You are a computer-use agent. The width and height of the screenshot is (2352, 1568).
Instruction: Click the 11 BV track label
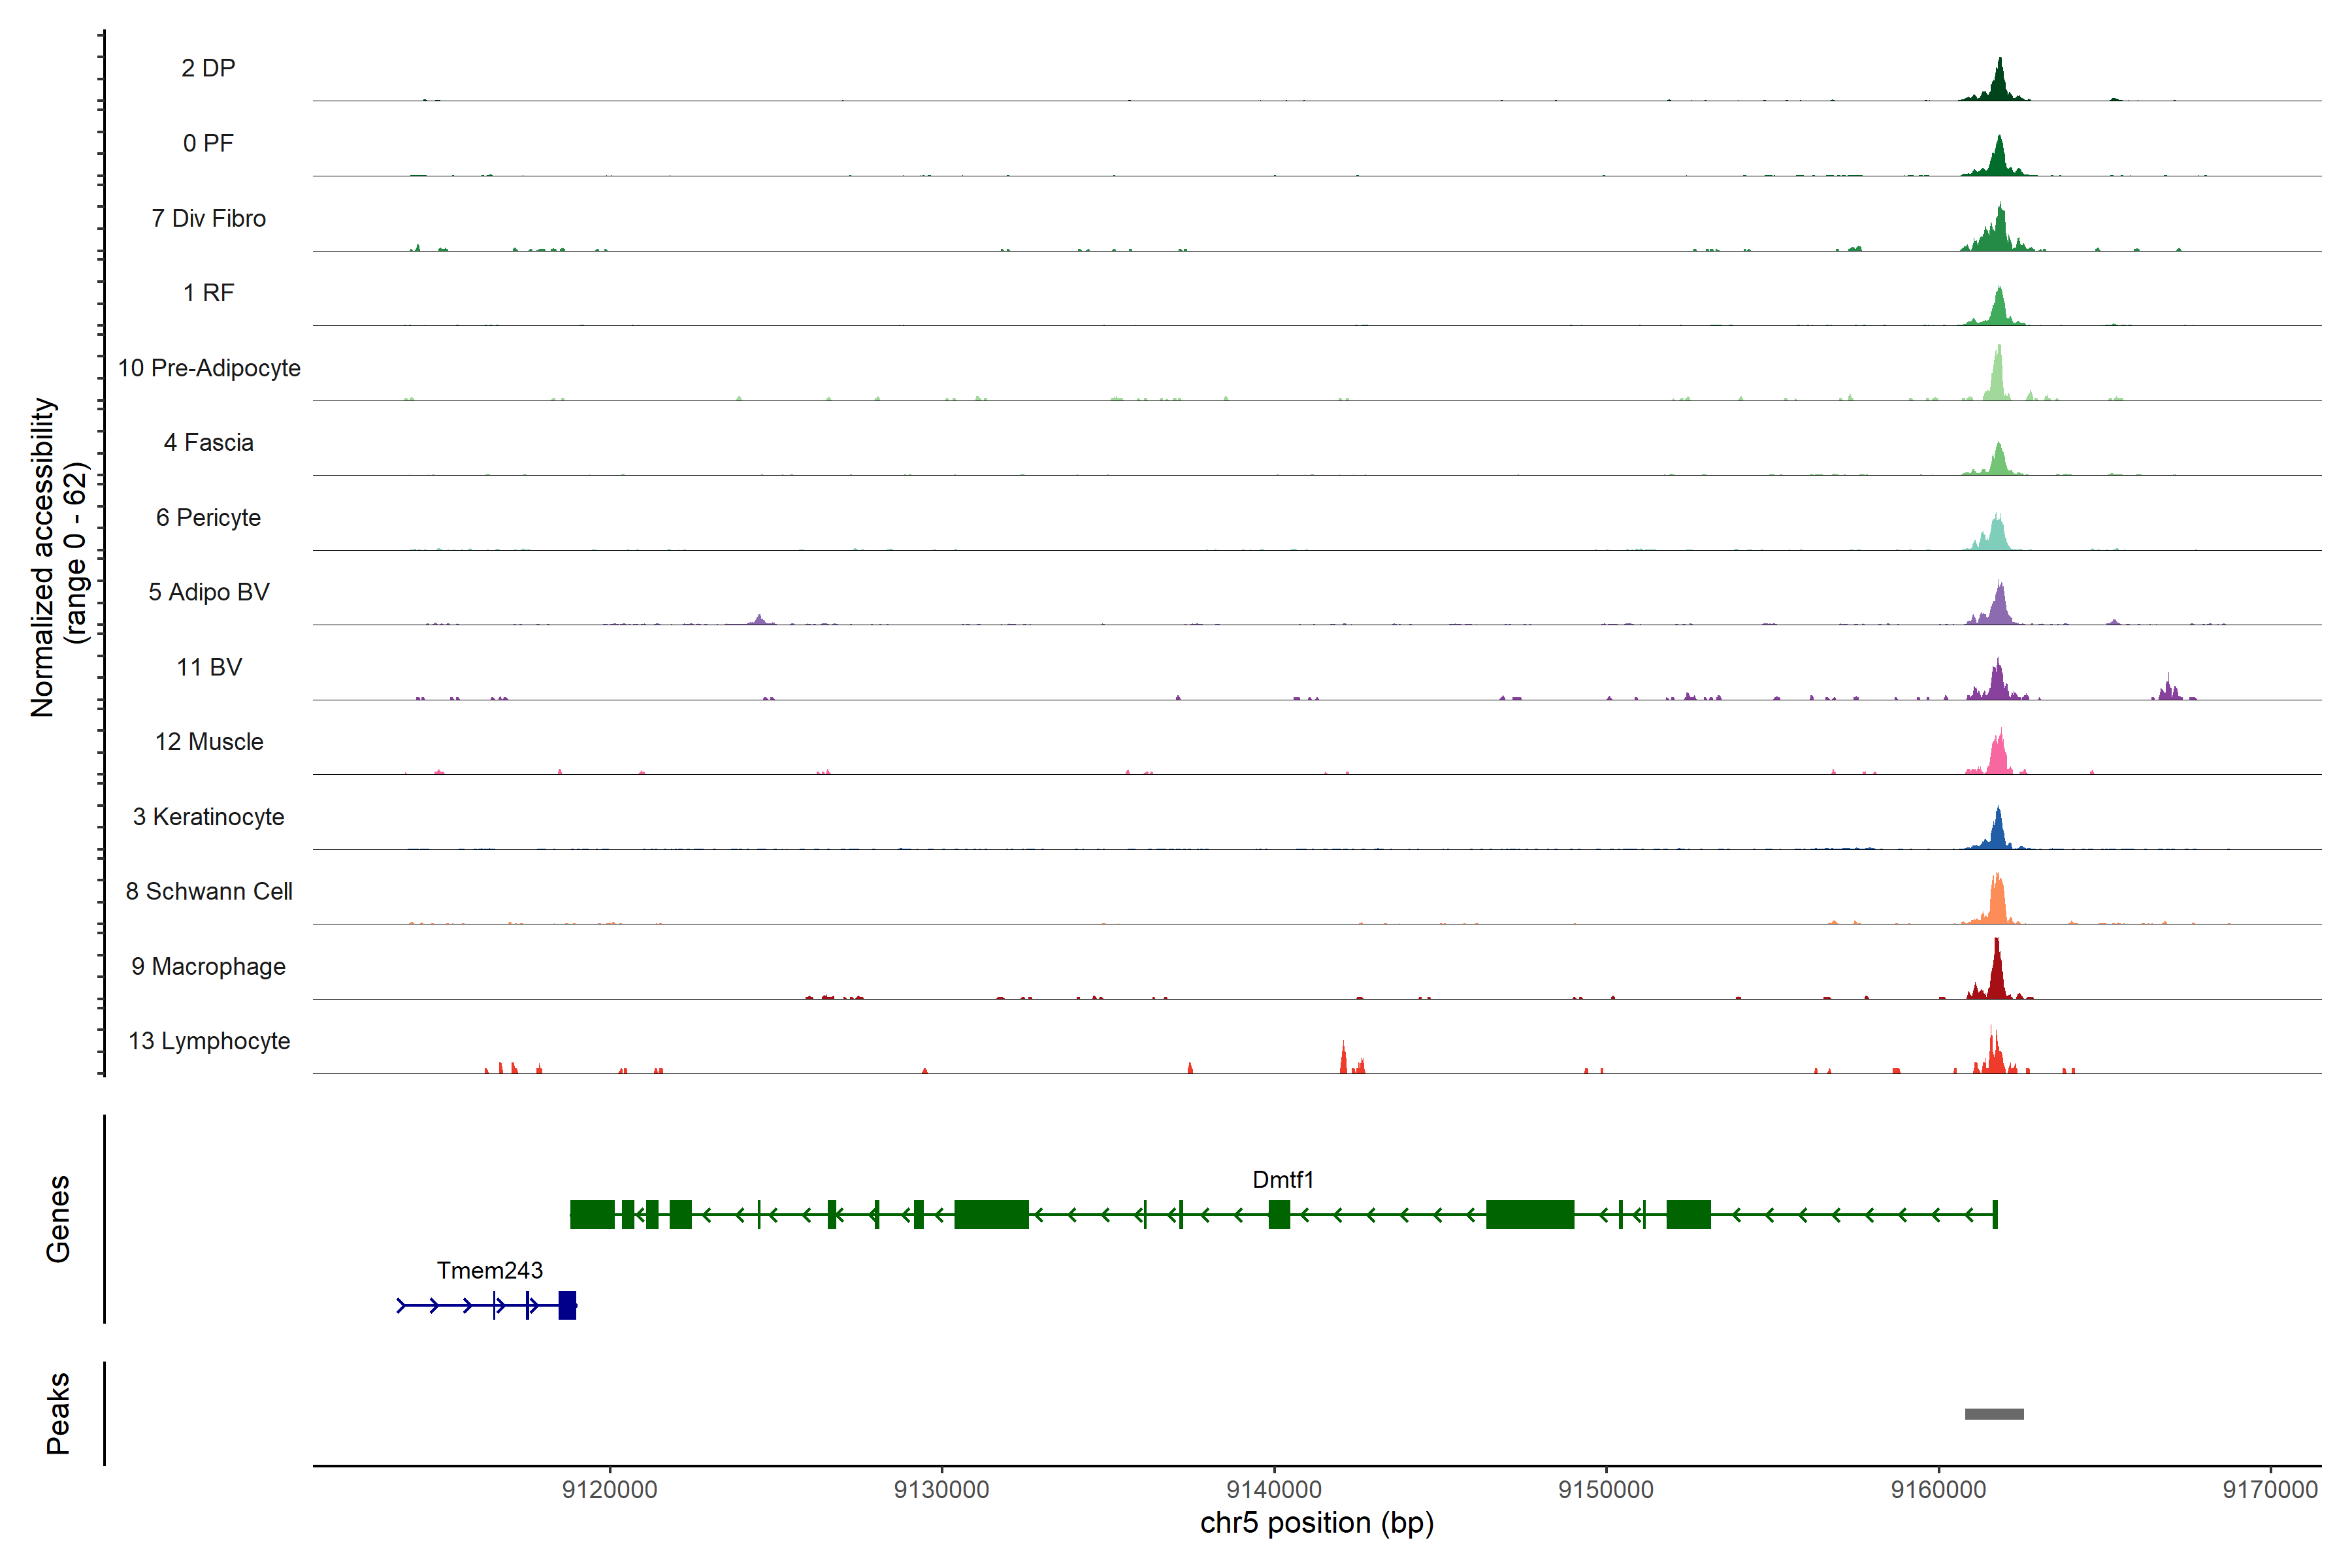(208, 667)
